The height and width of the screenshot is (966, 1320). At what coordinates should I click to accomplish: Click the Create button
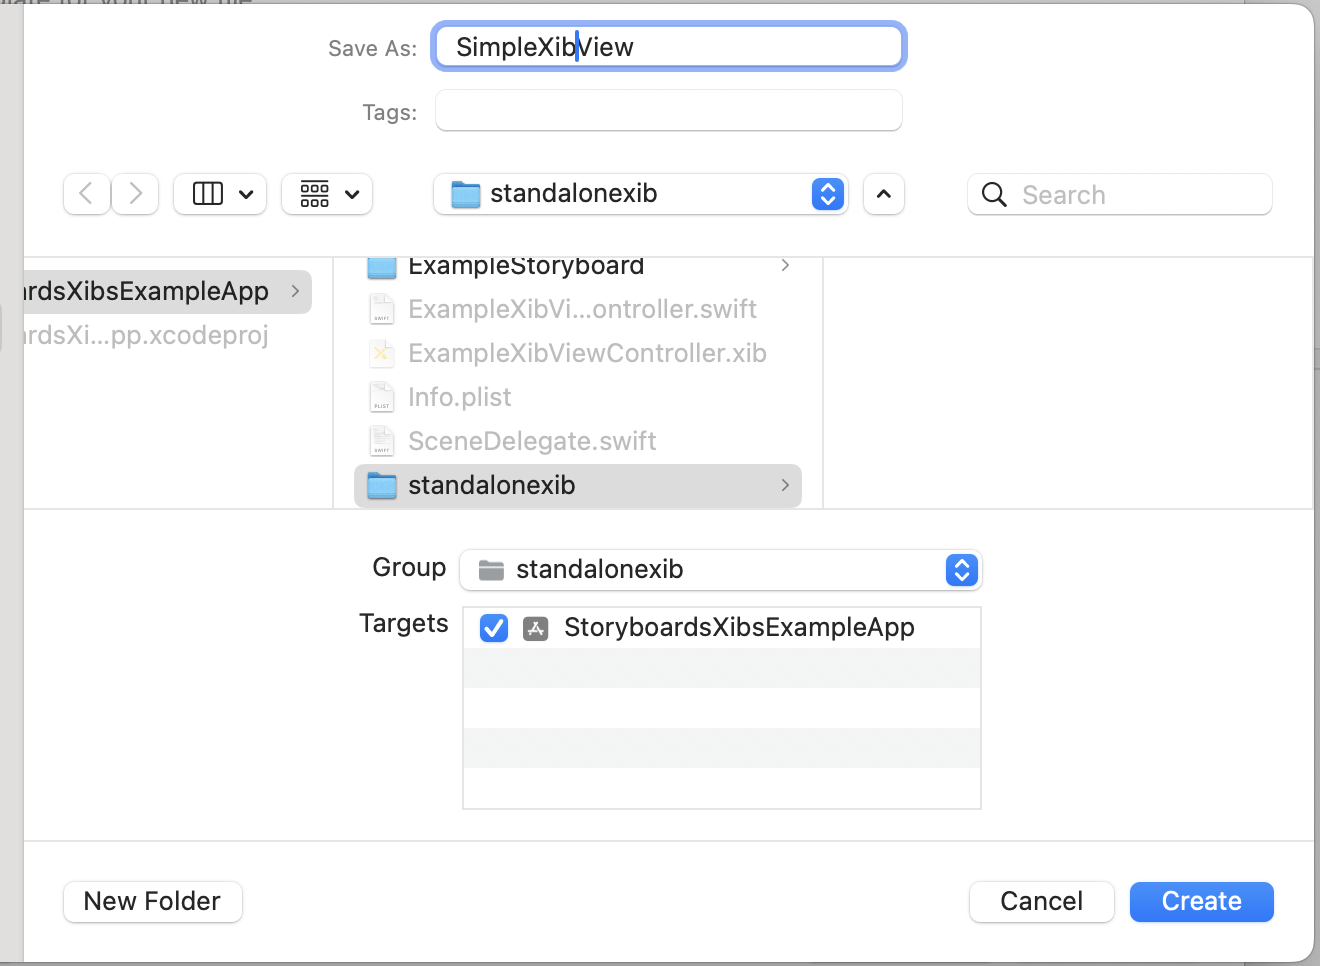[1201, 902]
